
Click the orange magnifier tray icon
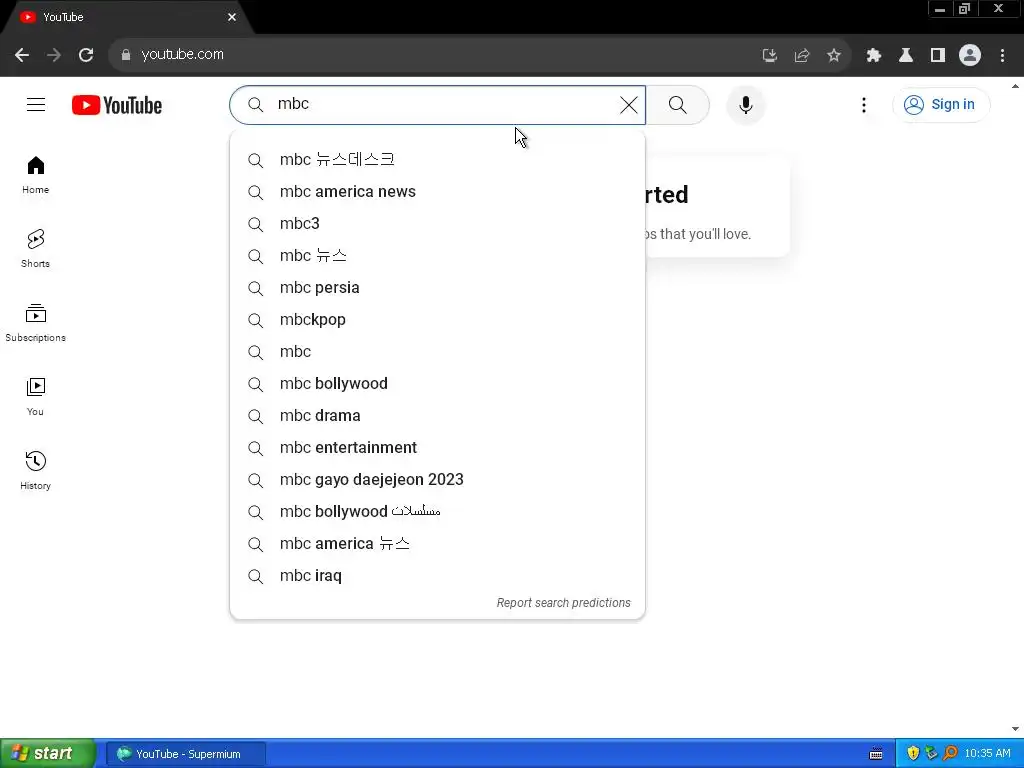[x=950, y=754]
